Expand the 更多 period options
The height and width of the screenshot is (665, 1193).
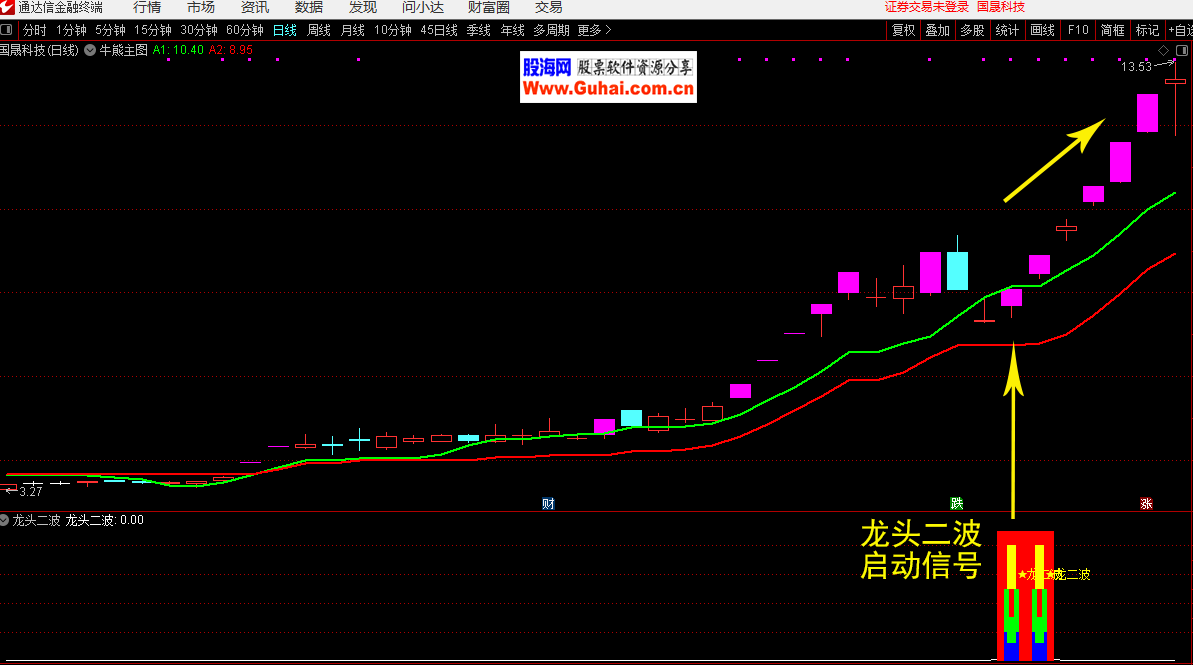click(x=594, y=30)
